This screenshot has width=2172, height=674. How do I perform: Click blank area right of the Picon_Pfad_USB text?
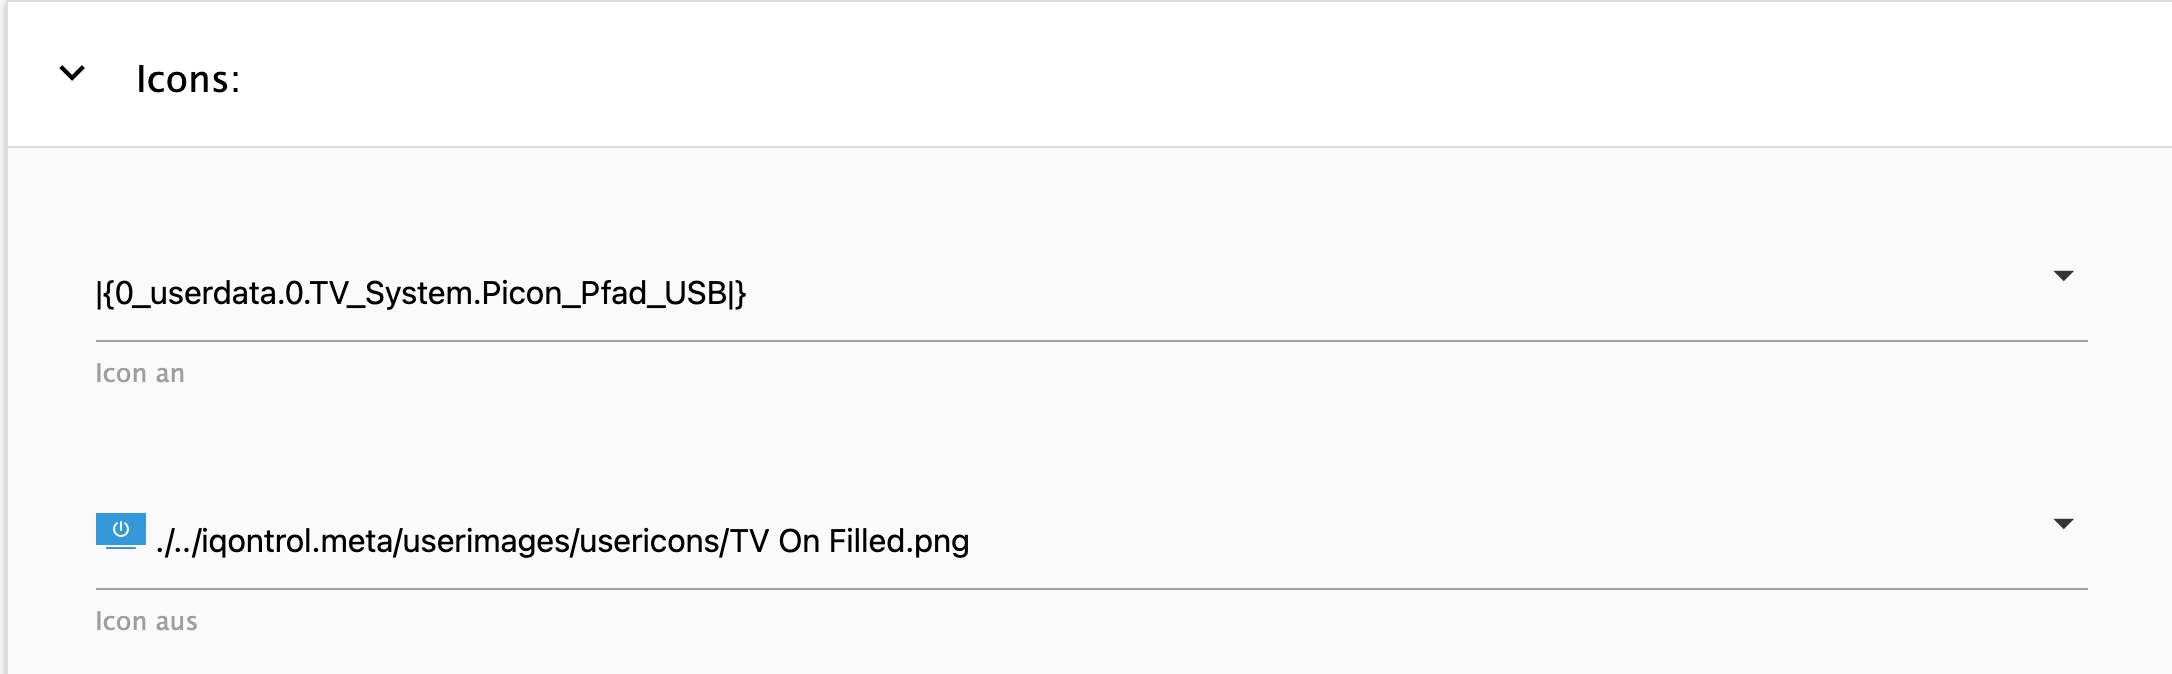click(1400, 293)
